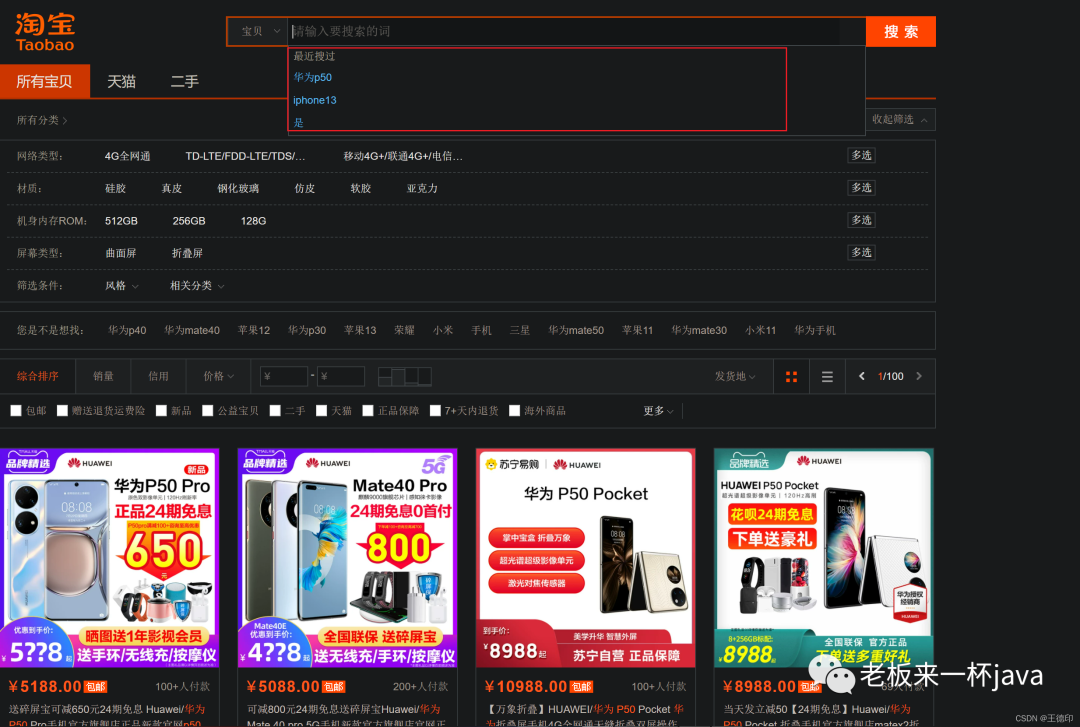Search suggestion 华为mate40
Viewport: 1080px width, 727px height.
[x=191, y=331]
